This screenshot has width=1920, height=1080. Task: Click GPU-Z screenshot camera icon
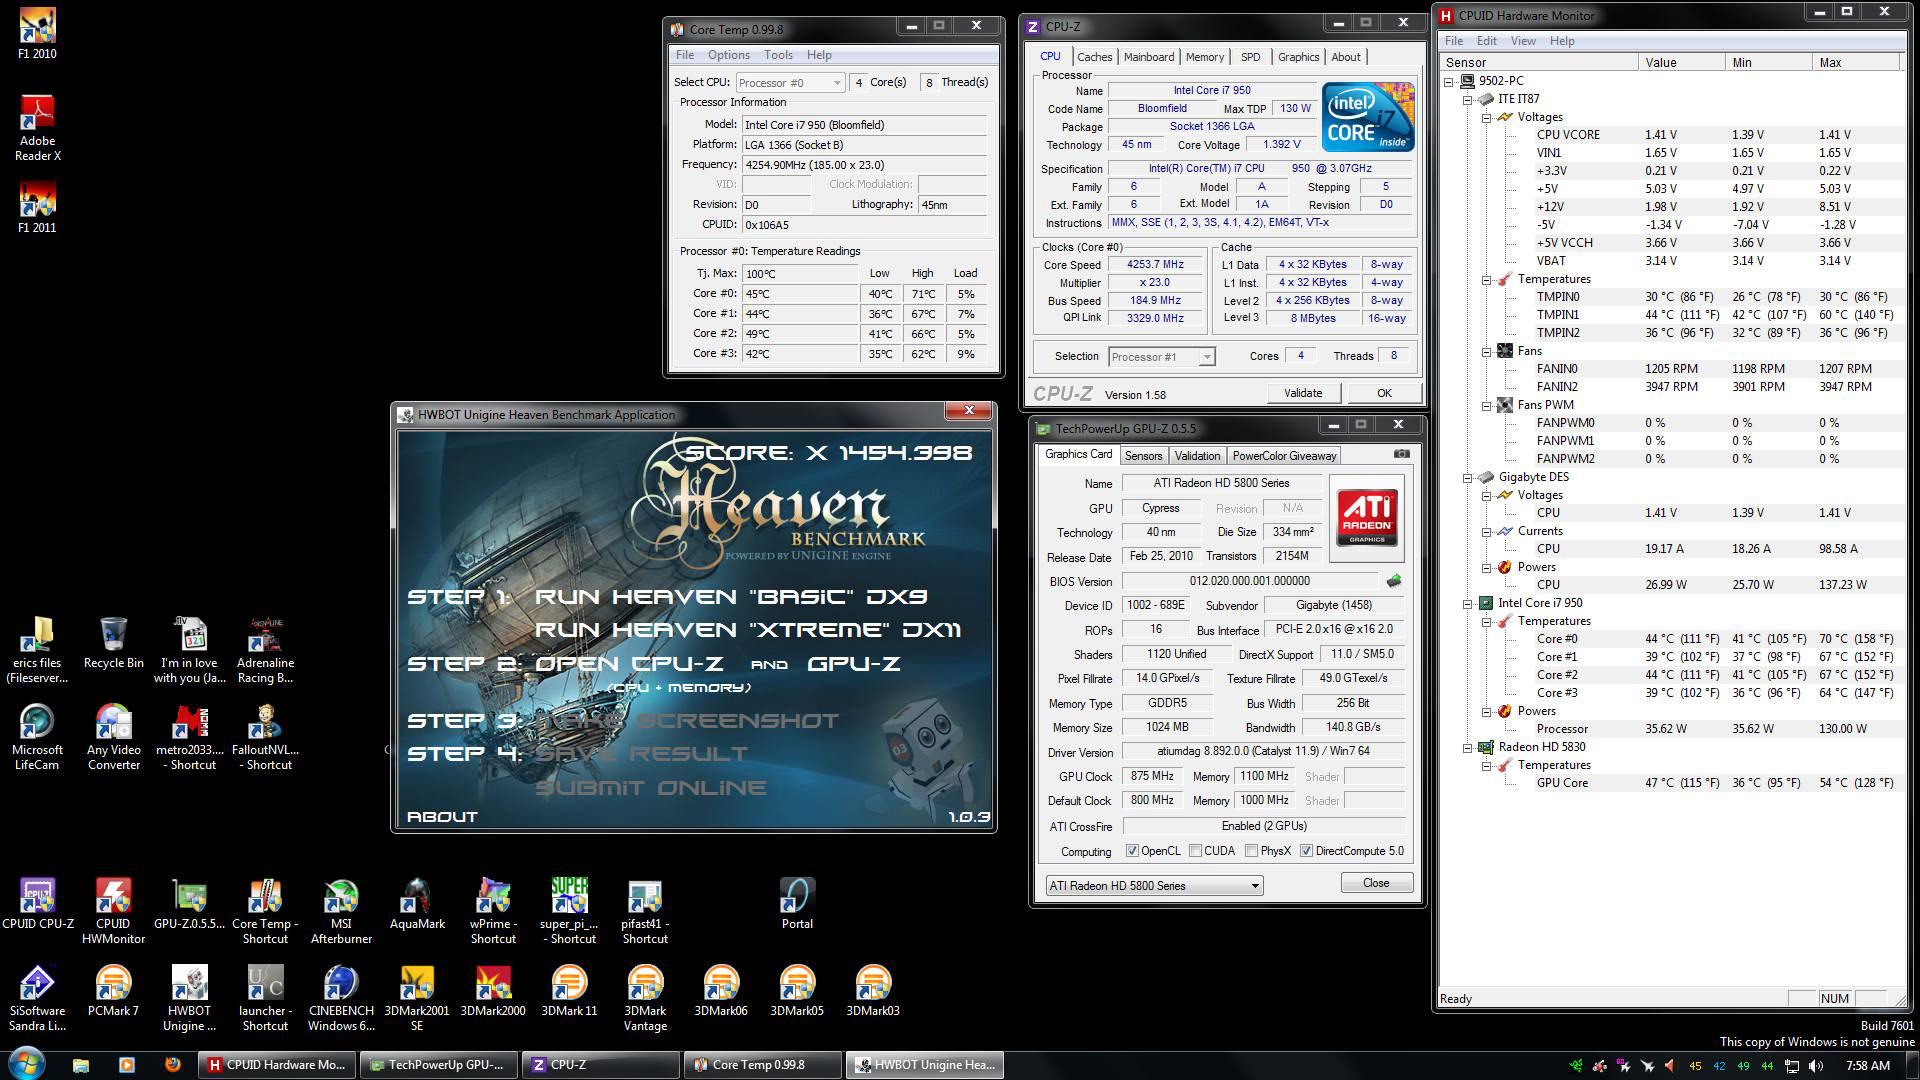click(1402, 454)
